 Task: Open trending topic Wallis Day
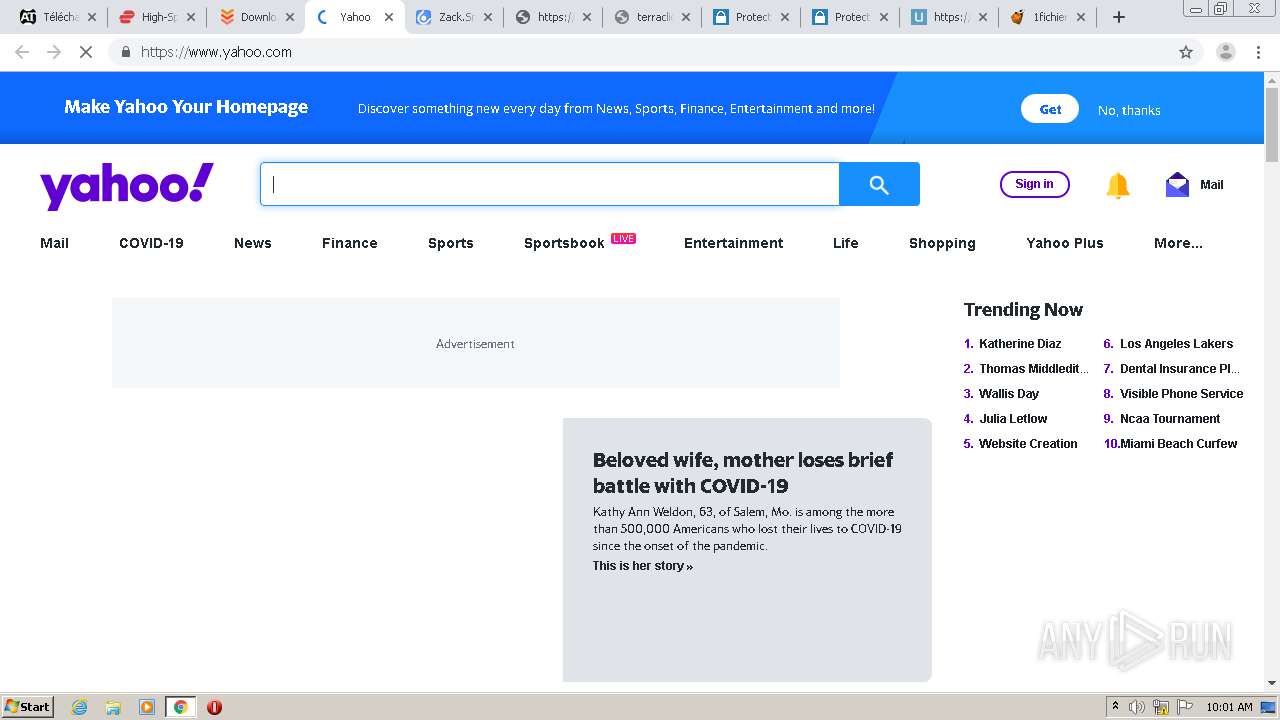pyautogui.click(x=1009, y=394)
